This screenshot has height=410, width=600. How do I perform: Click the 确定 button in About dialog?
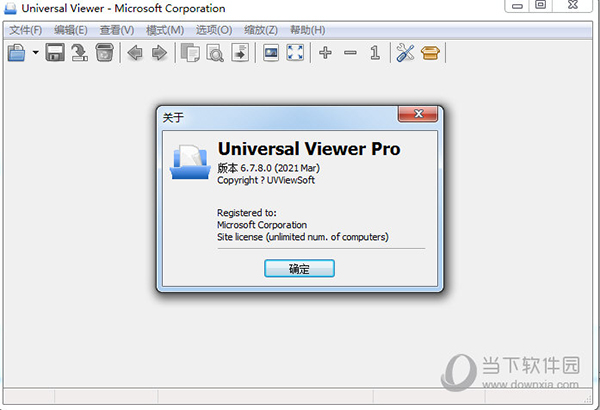299,268
